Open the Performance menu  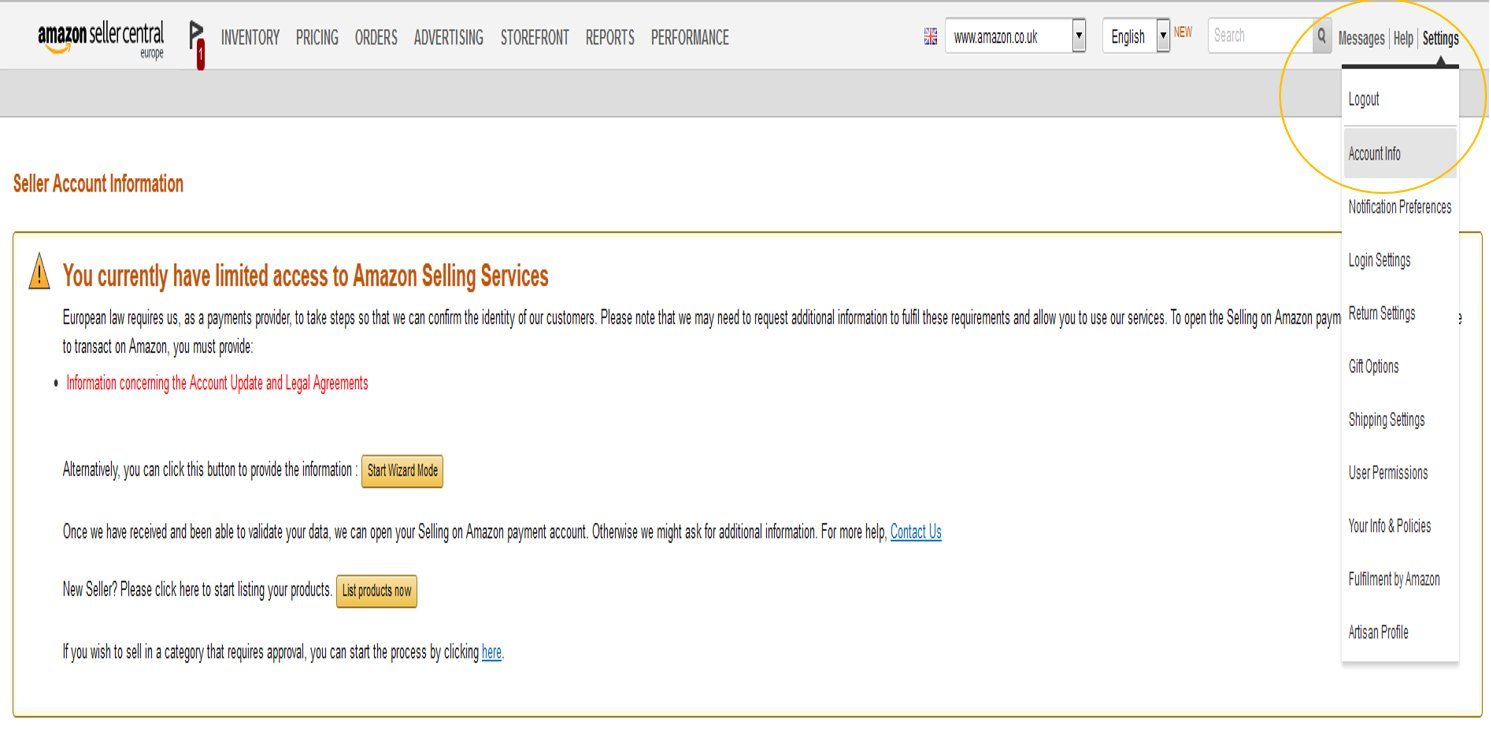coord(689,38)
